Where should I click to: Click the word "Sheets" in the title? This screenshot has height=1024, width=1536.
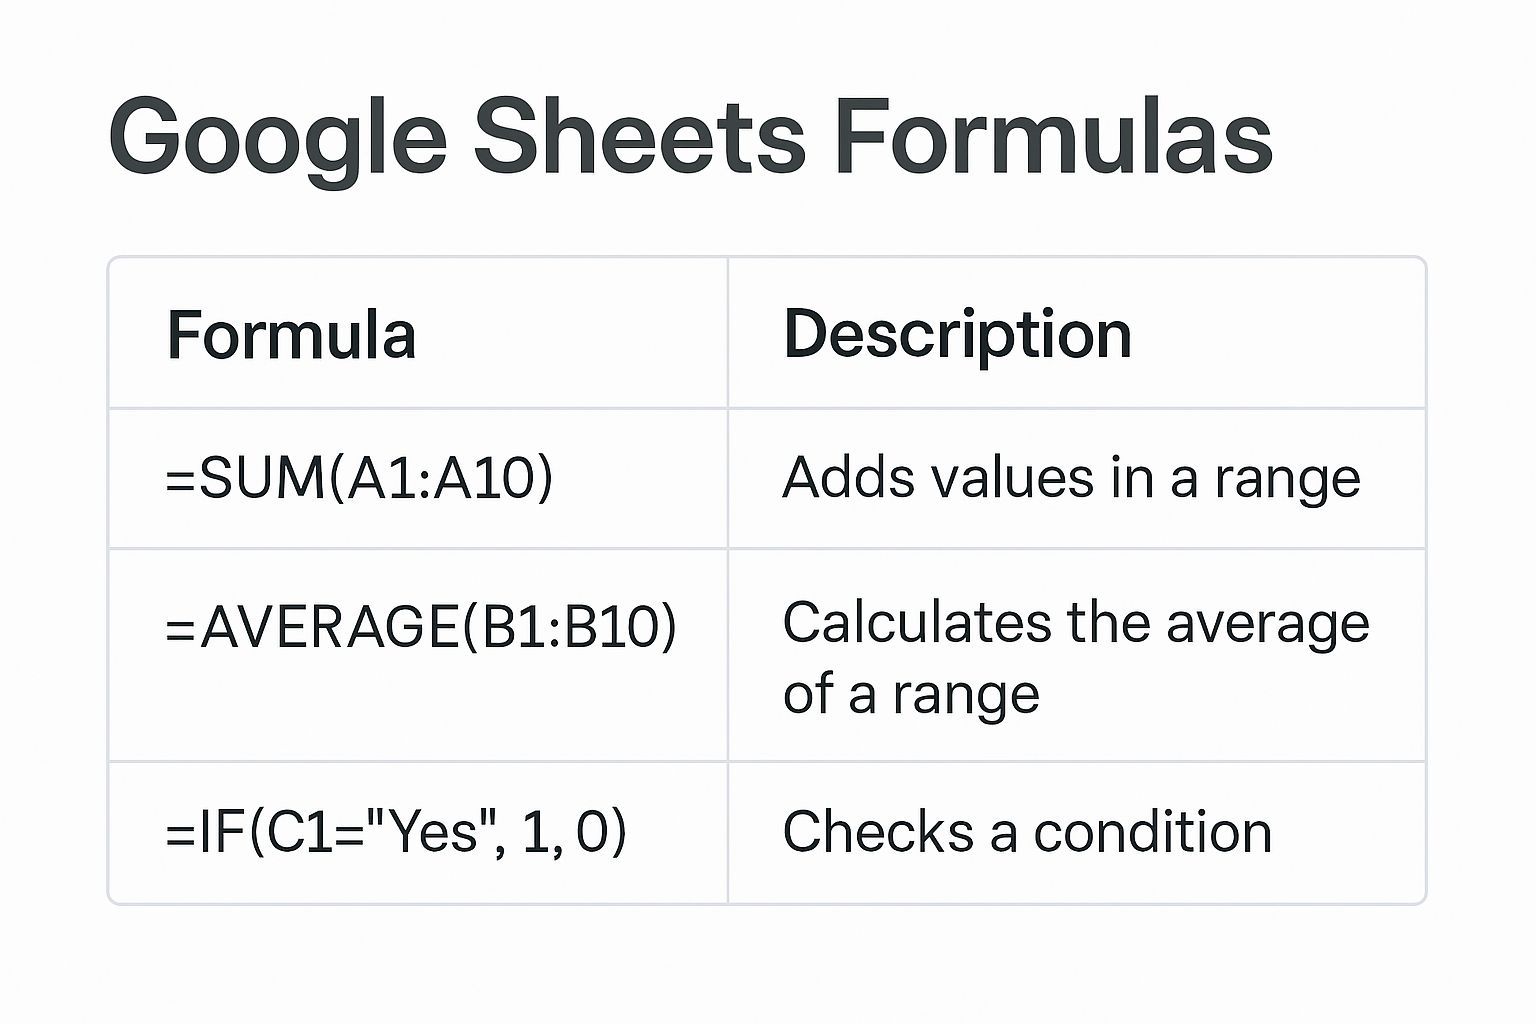[x=639, y=136]
